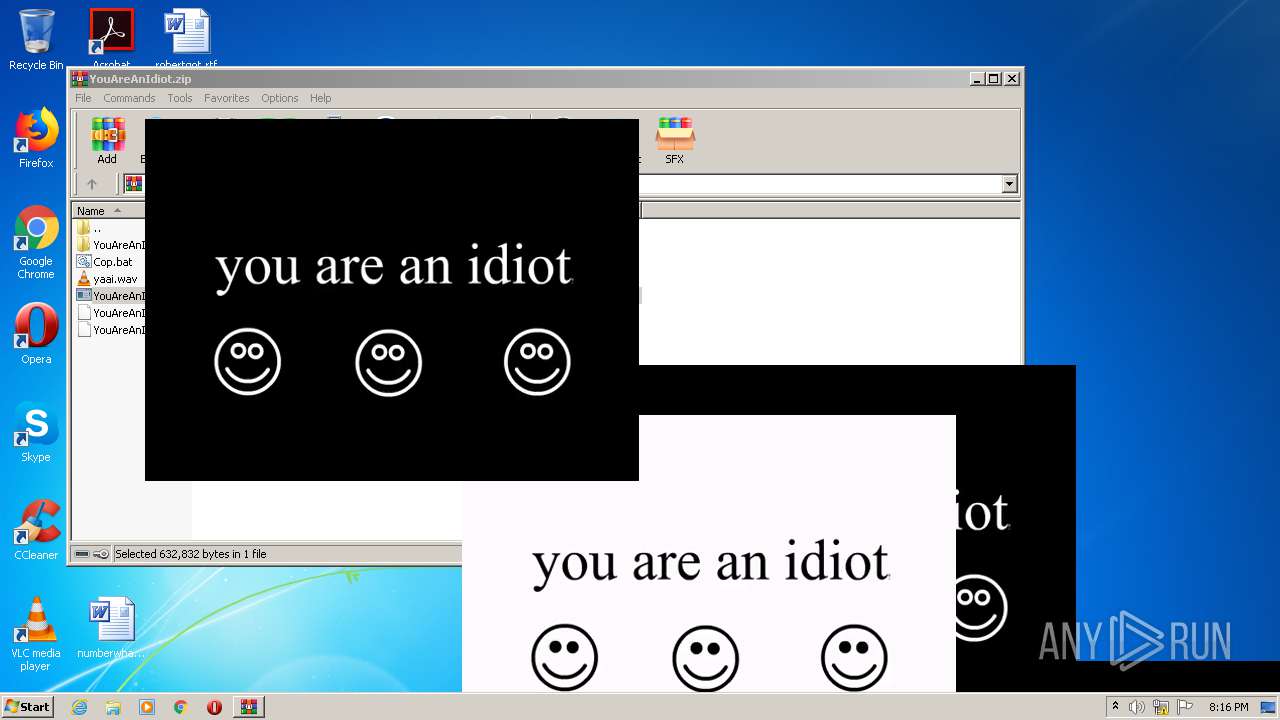Screen dimensions: 1280x720
Task: Open the Options menu in WinRAR
Action: [x=280, y=98]
